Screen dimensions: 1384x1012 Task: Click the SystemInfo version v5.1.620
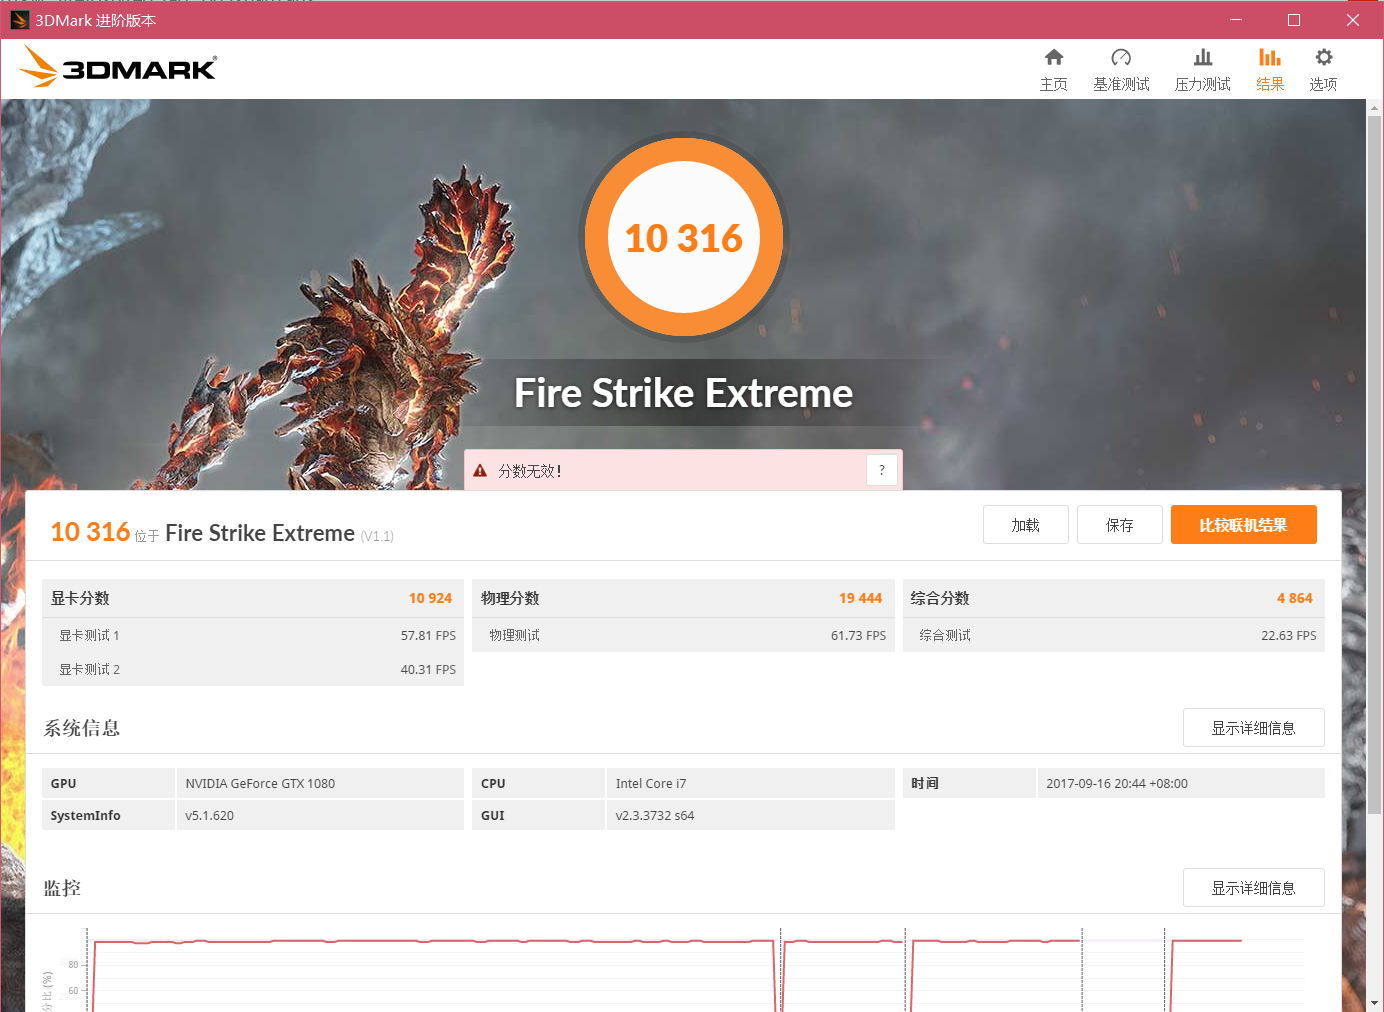[x=209, y=816]
